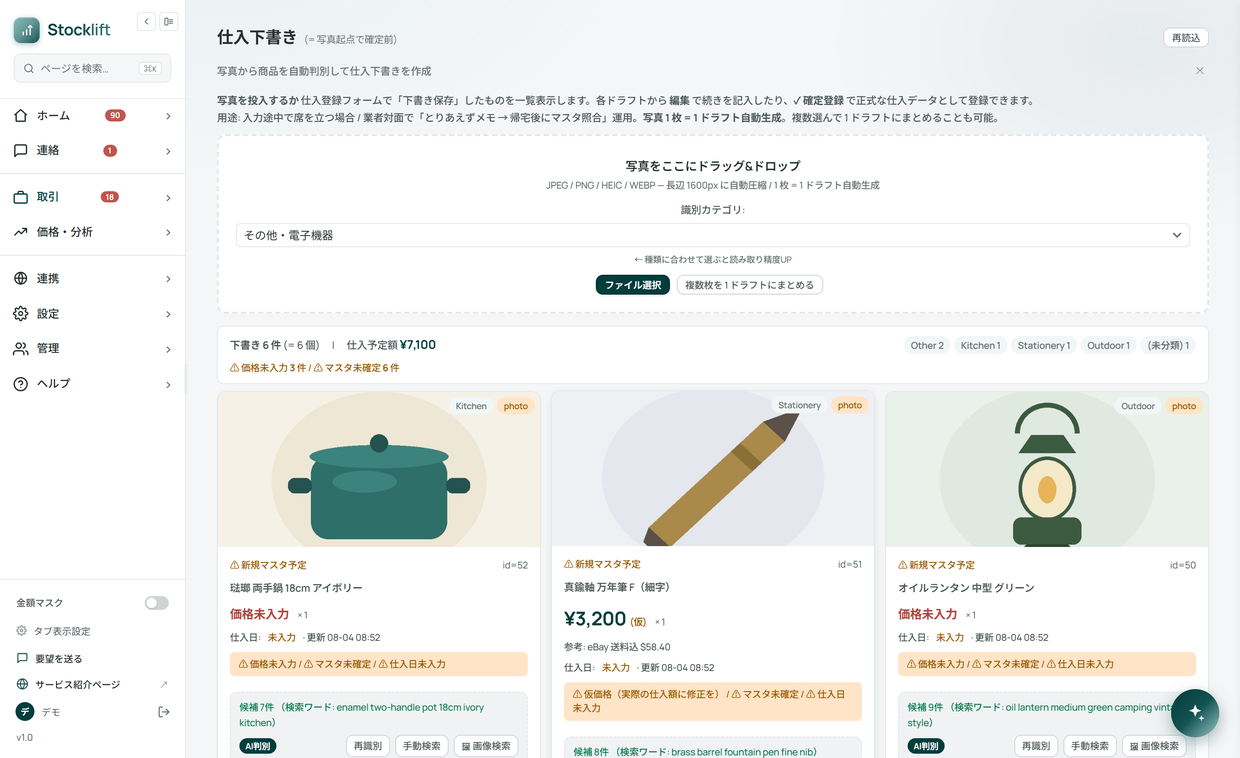1240x758 pixels.
Task: Click the デモ user avatar
Action: pos(25,712)
